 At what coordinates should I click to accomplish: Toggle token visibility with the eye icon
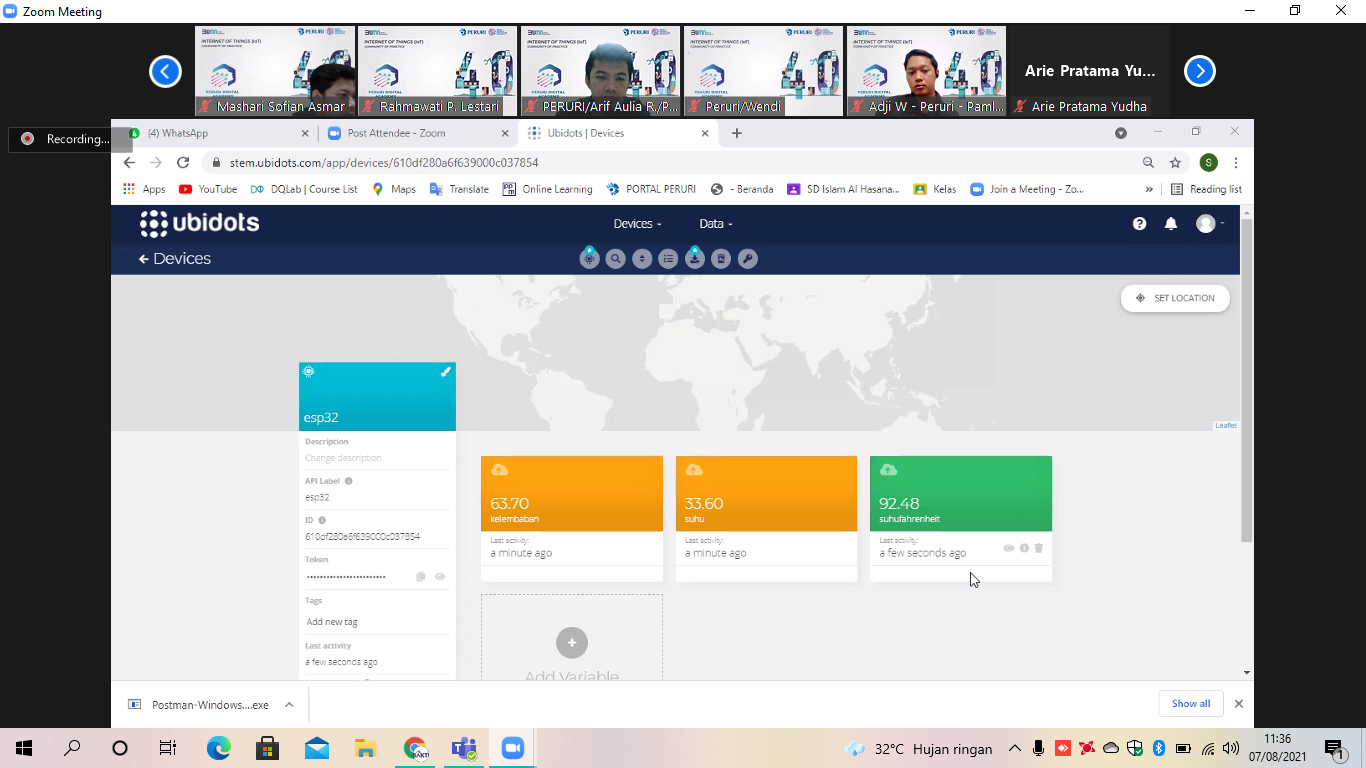coord(440,577)
